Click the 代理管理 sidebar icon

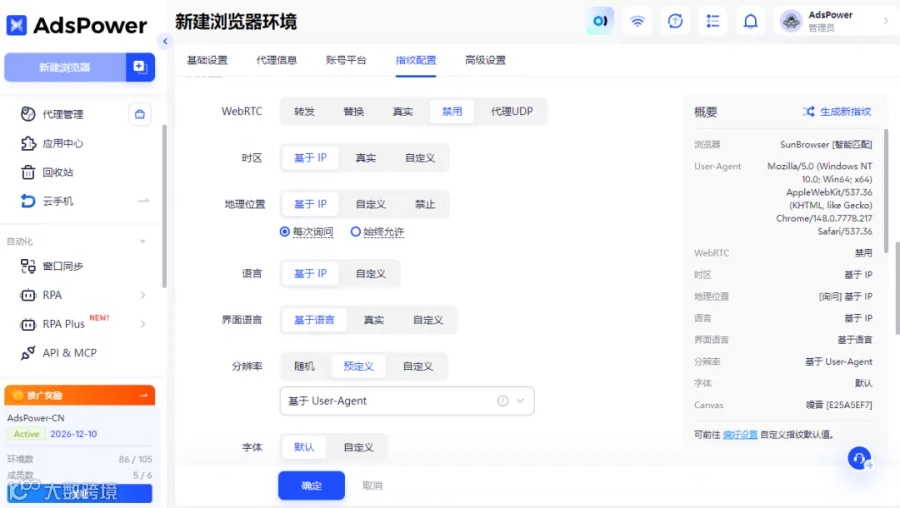[28, 114]
